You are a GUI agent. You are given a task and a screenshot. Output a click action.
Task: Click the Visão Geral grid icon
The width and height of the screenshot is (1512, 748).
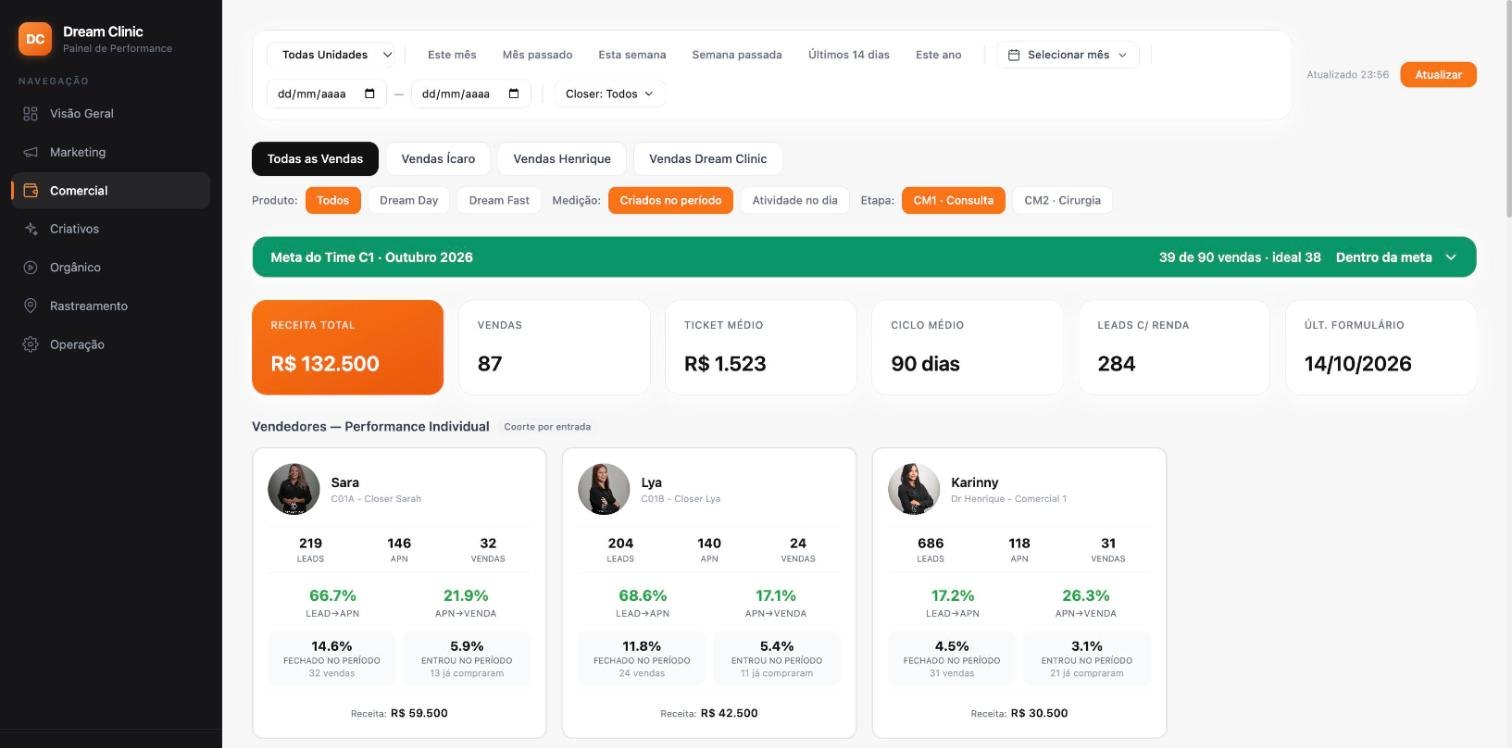pos(30,114)
